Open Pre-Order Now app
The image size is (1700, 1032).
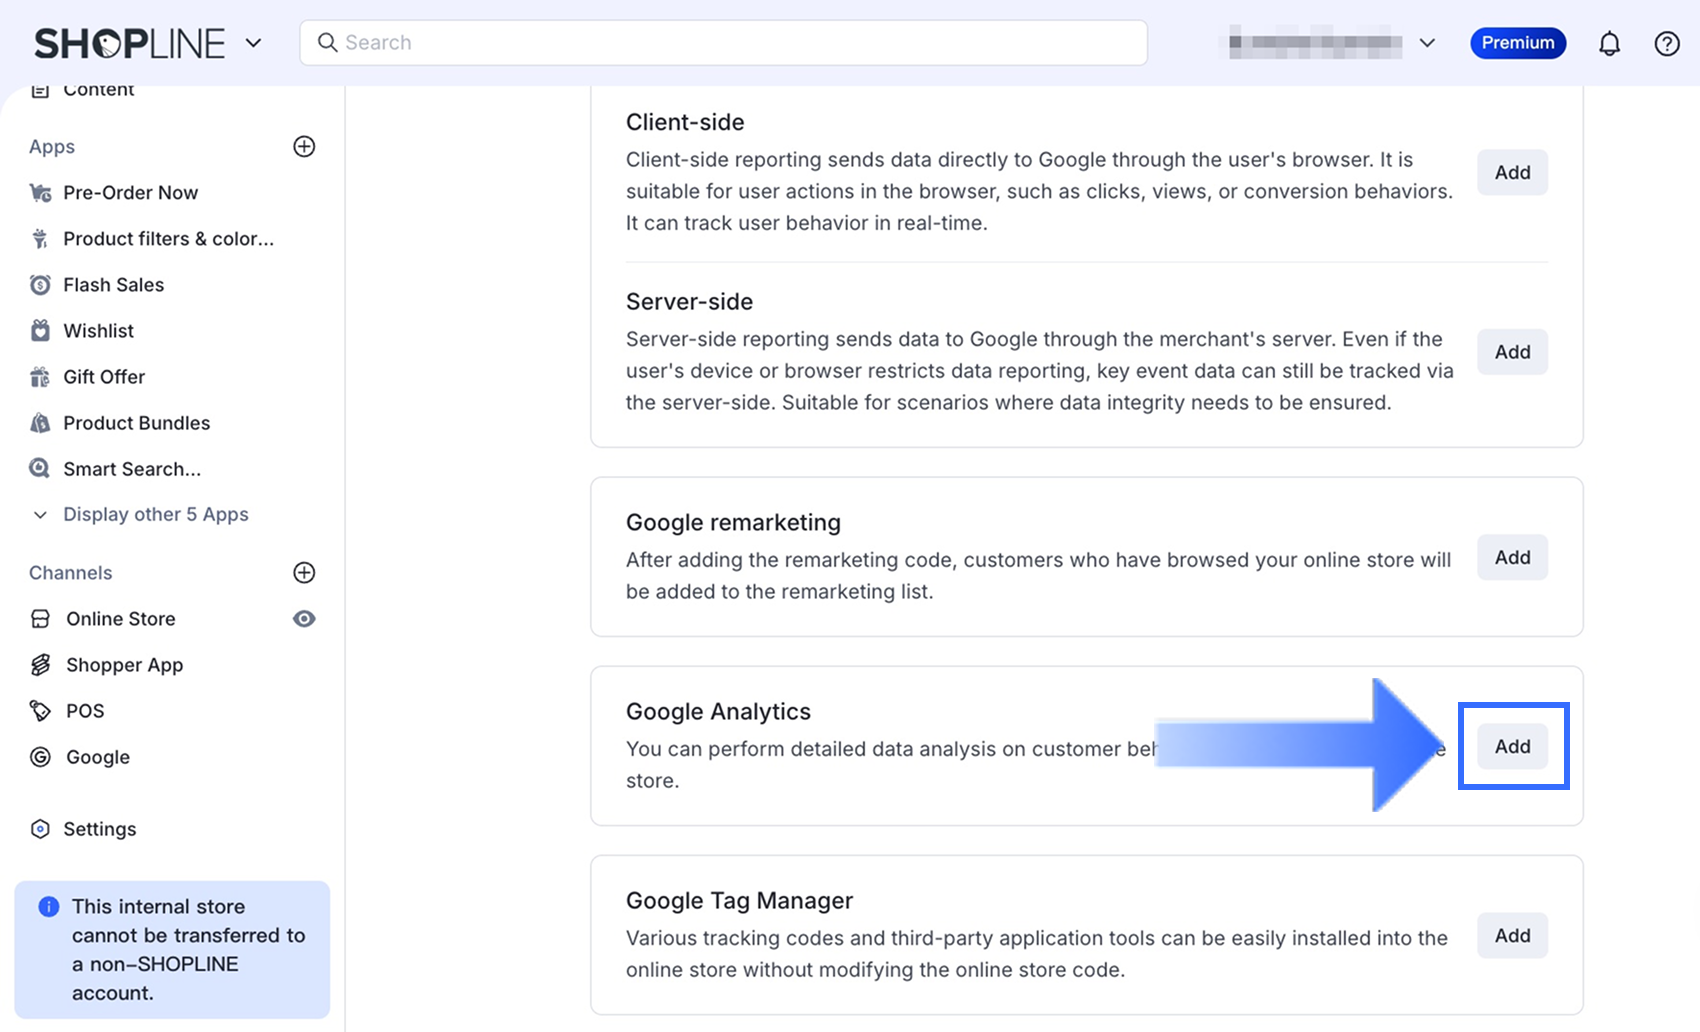[130, 193]
